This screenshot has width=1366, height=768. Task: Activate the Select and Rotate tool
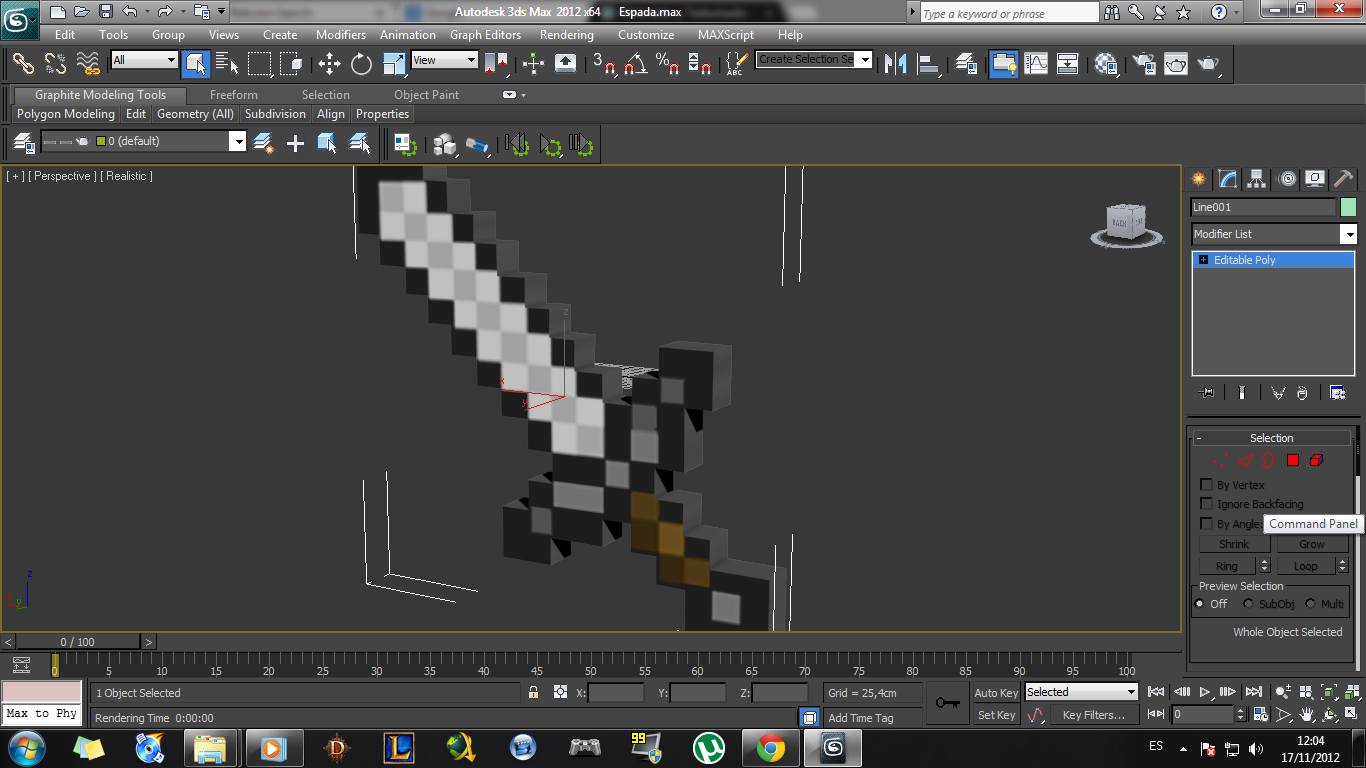tap(361, 63)
